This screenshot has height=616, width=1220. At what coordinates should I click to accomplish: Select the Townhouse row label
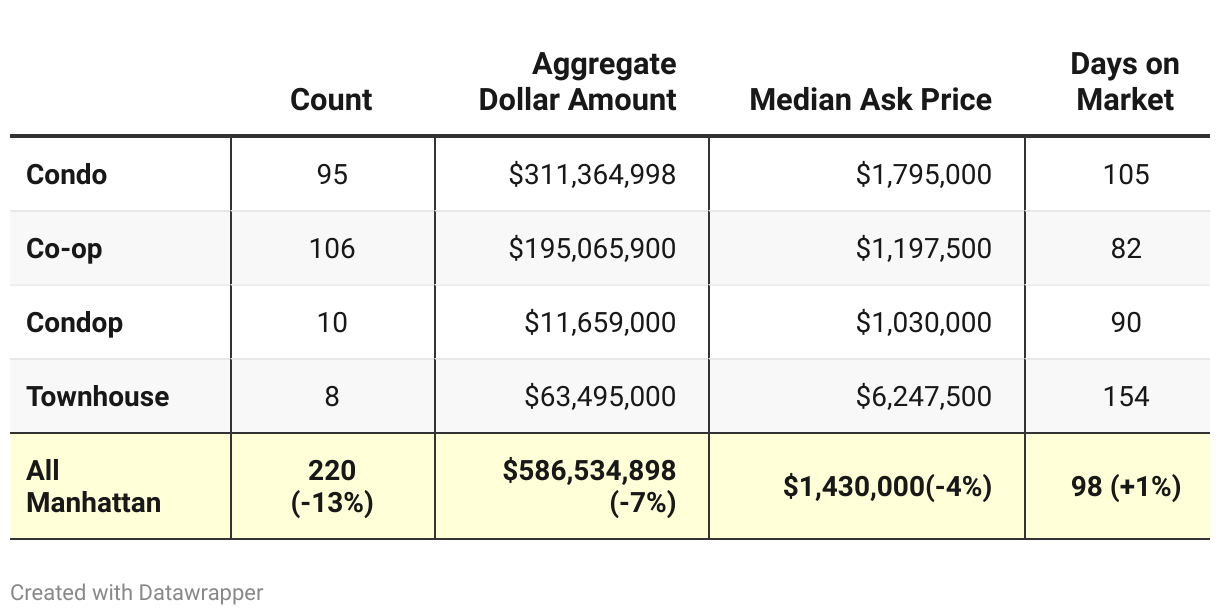point(98,396)
